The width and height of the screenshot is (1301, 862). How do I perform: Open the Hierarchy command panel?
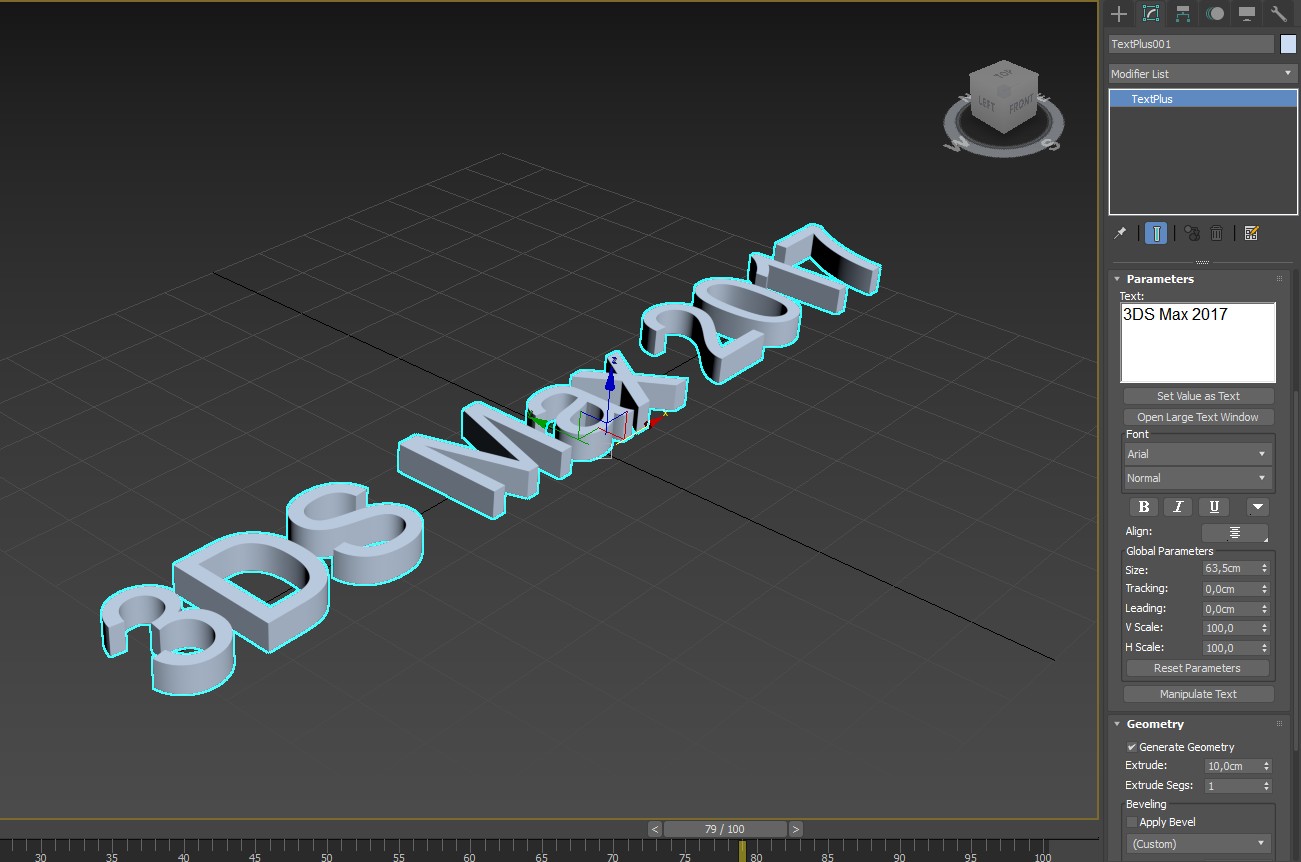pos(1182,14)
